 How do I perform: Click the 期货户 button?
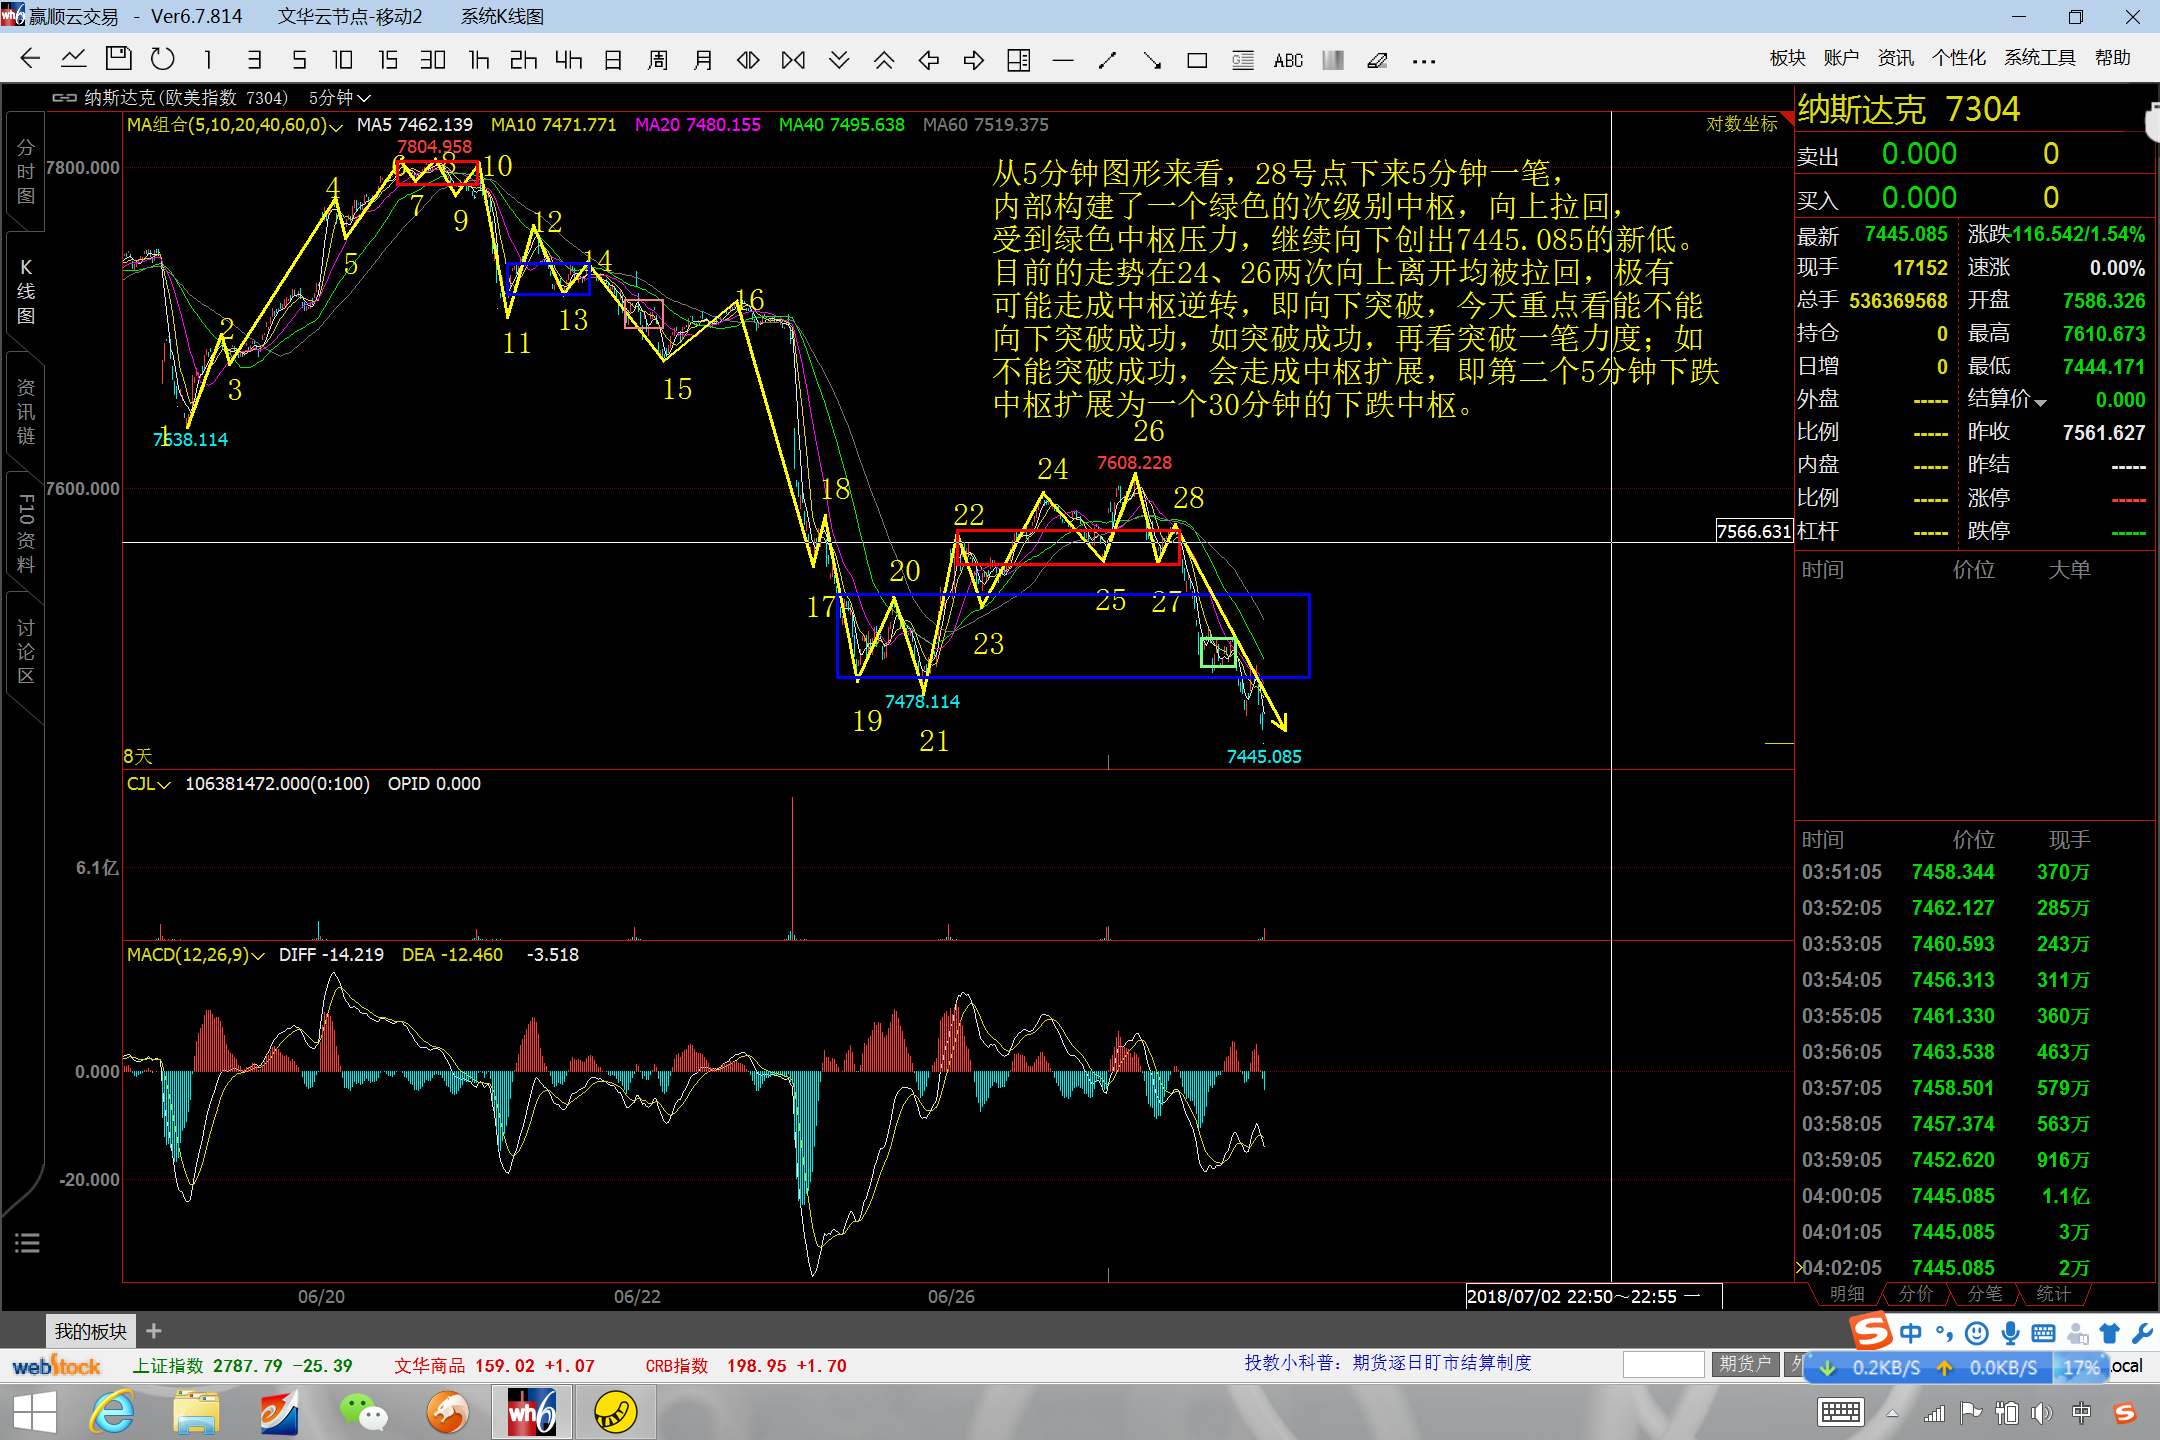pos(1745,1364)
